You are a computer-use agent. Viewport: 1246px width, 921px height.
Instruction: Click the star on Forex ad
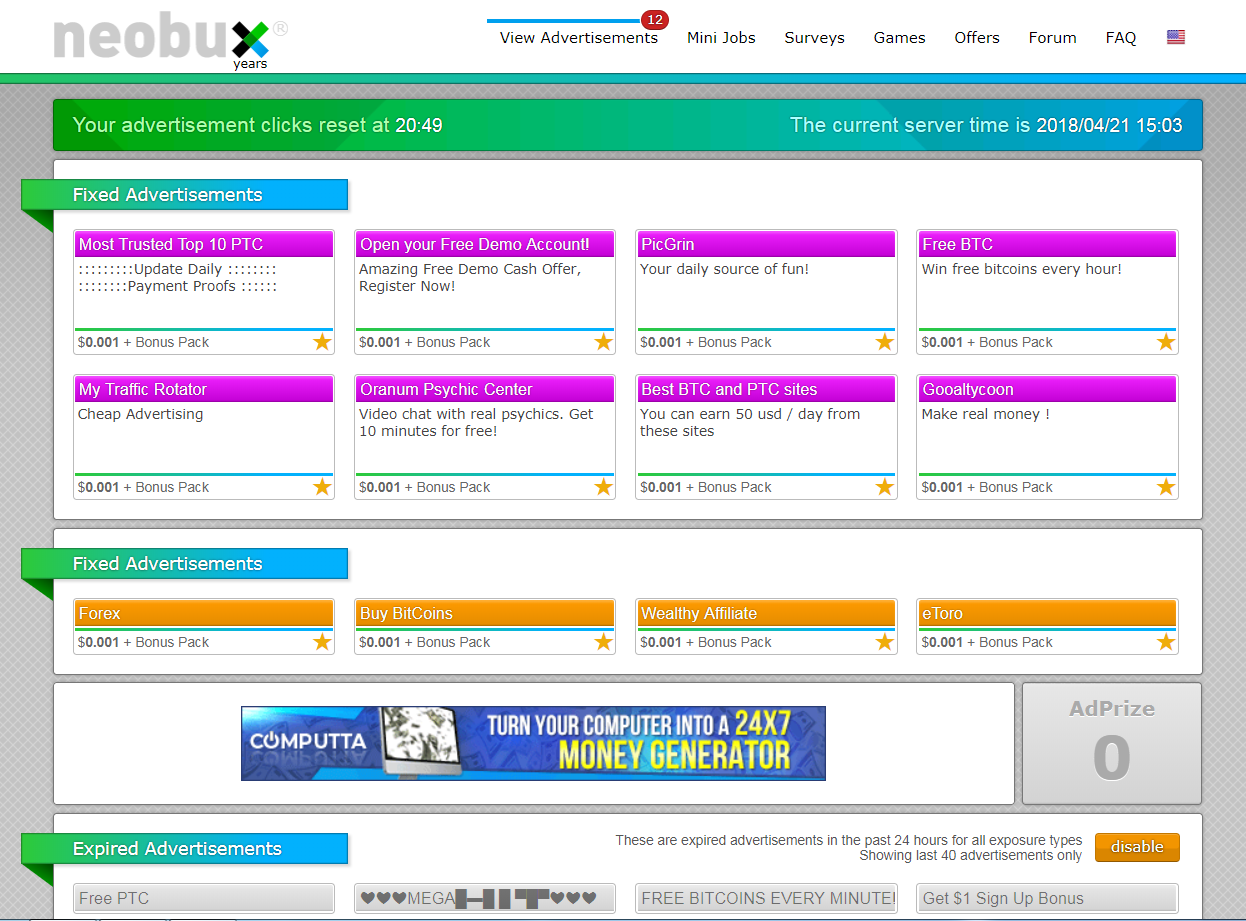click(322, 642)
